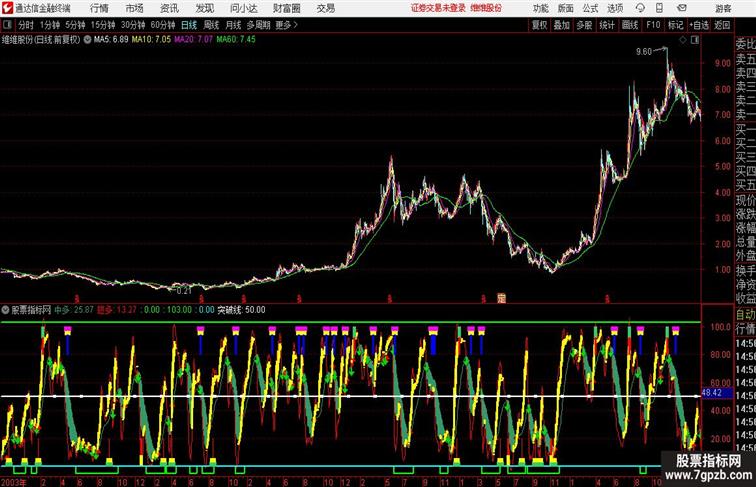Click the red 维维股份 stock name link
This screenshot has width=756, height=487.
(x=486, y=8)
